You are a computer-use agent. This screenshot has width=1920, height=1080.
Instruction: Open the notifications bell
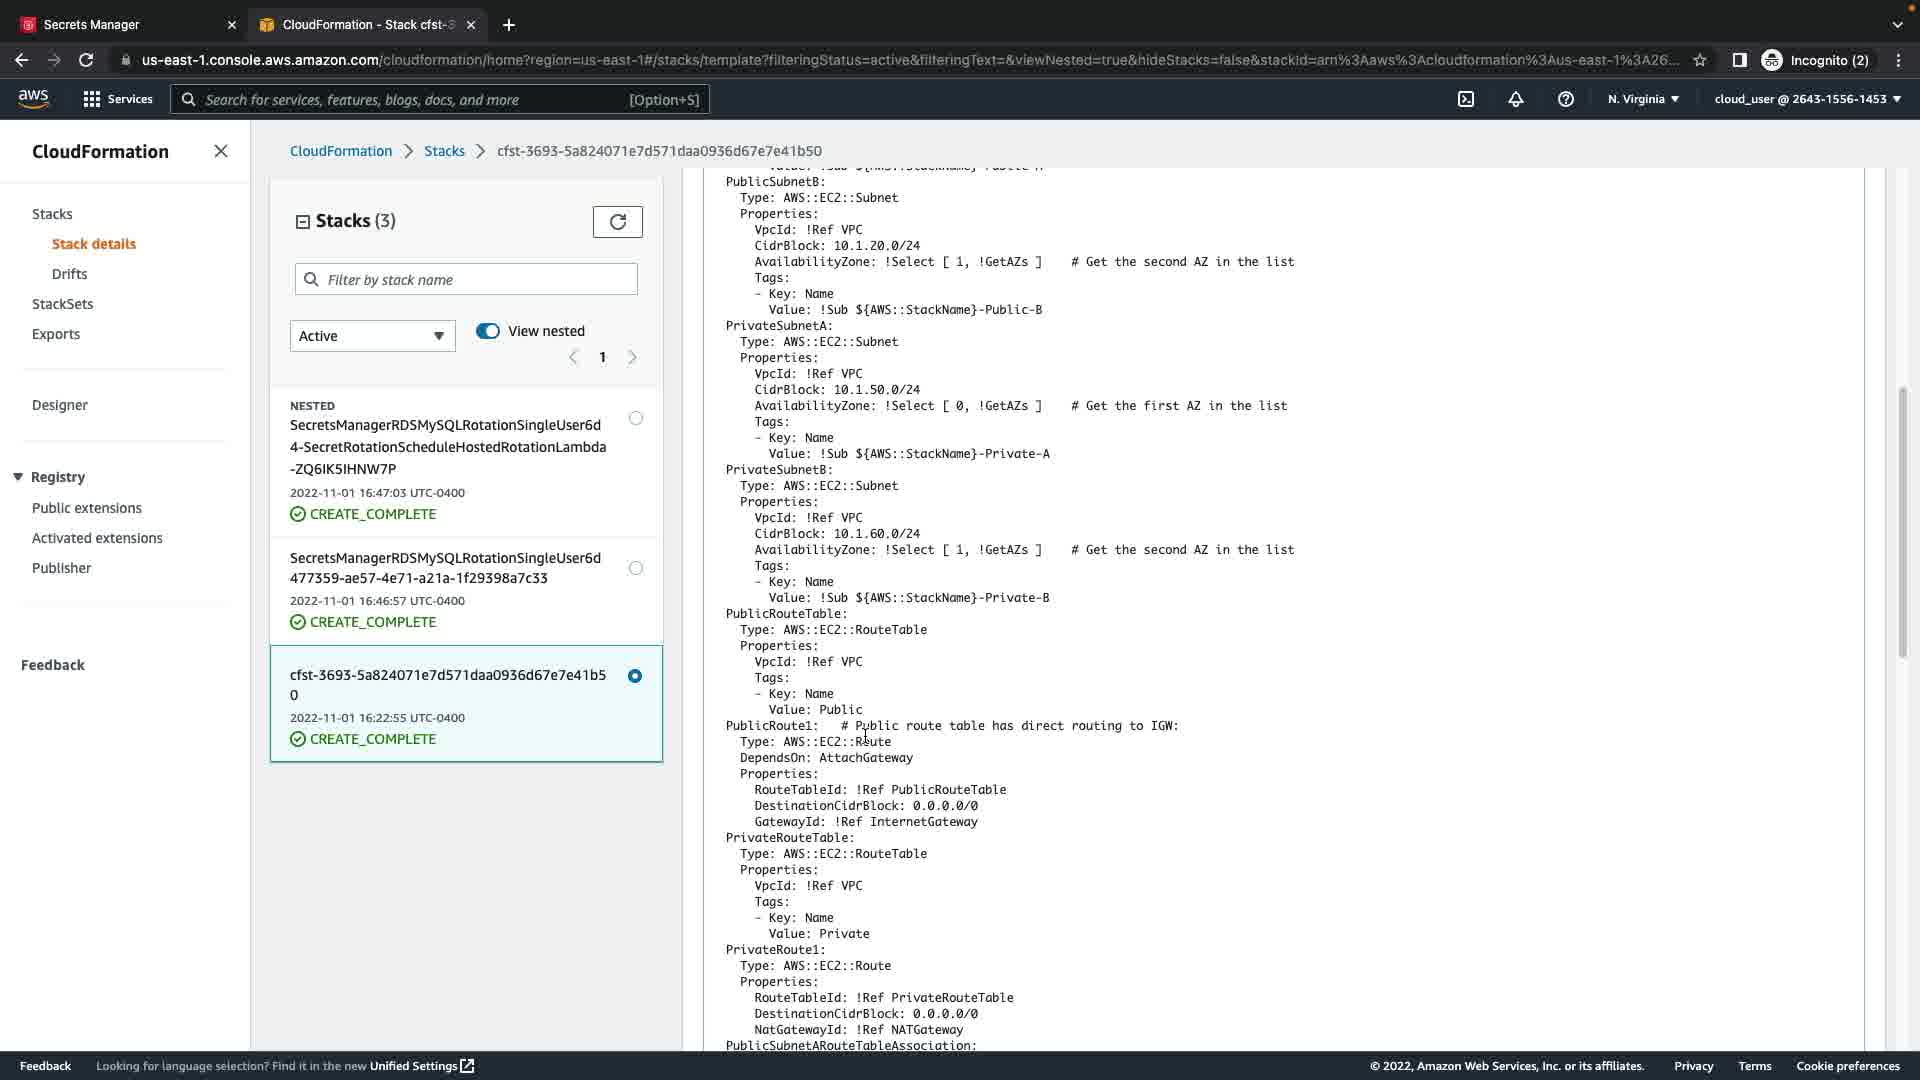coord(1516,99)
